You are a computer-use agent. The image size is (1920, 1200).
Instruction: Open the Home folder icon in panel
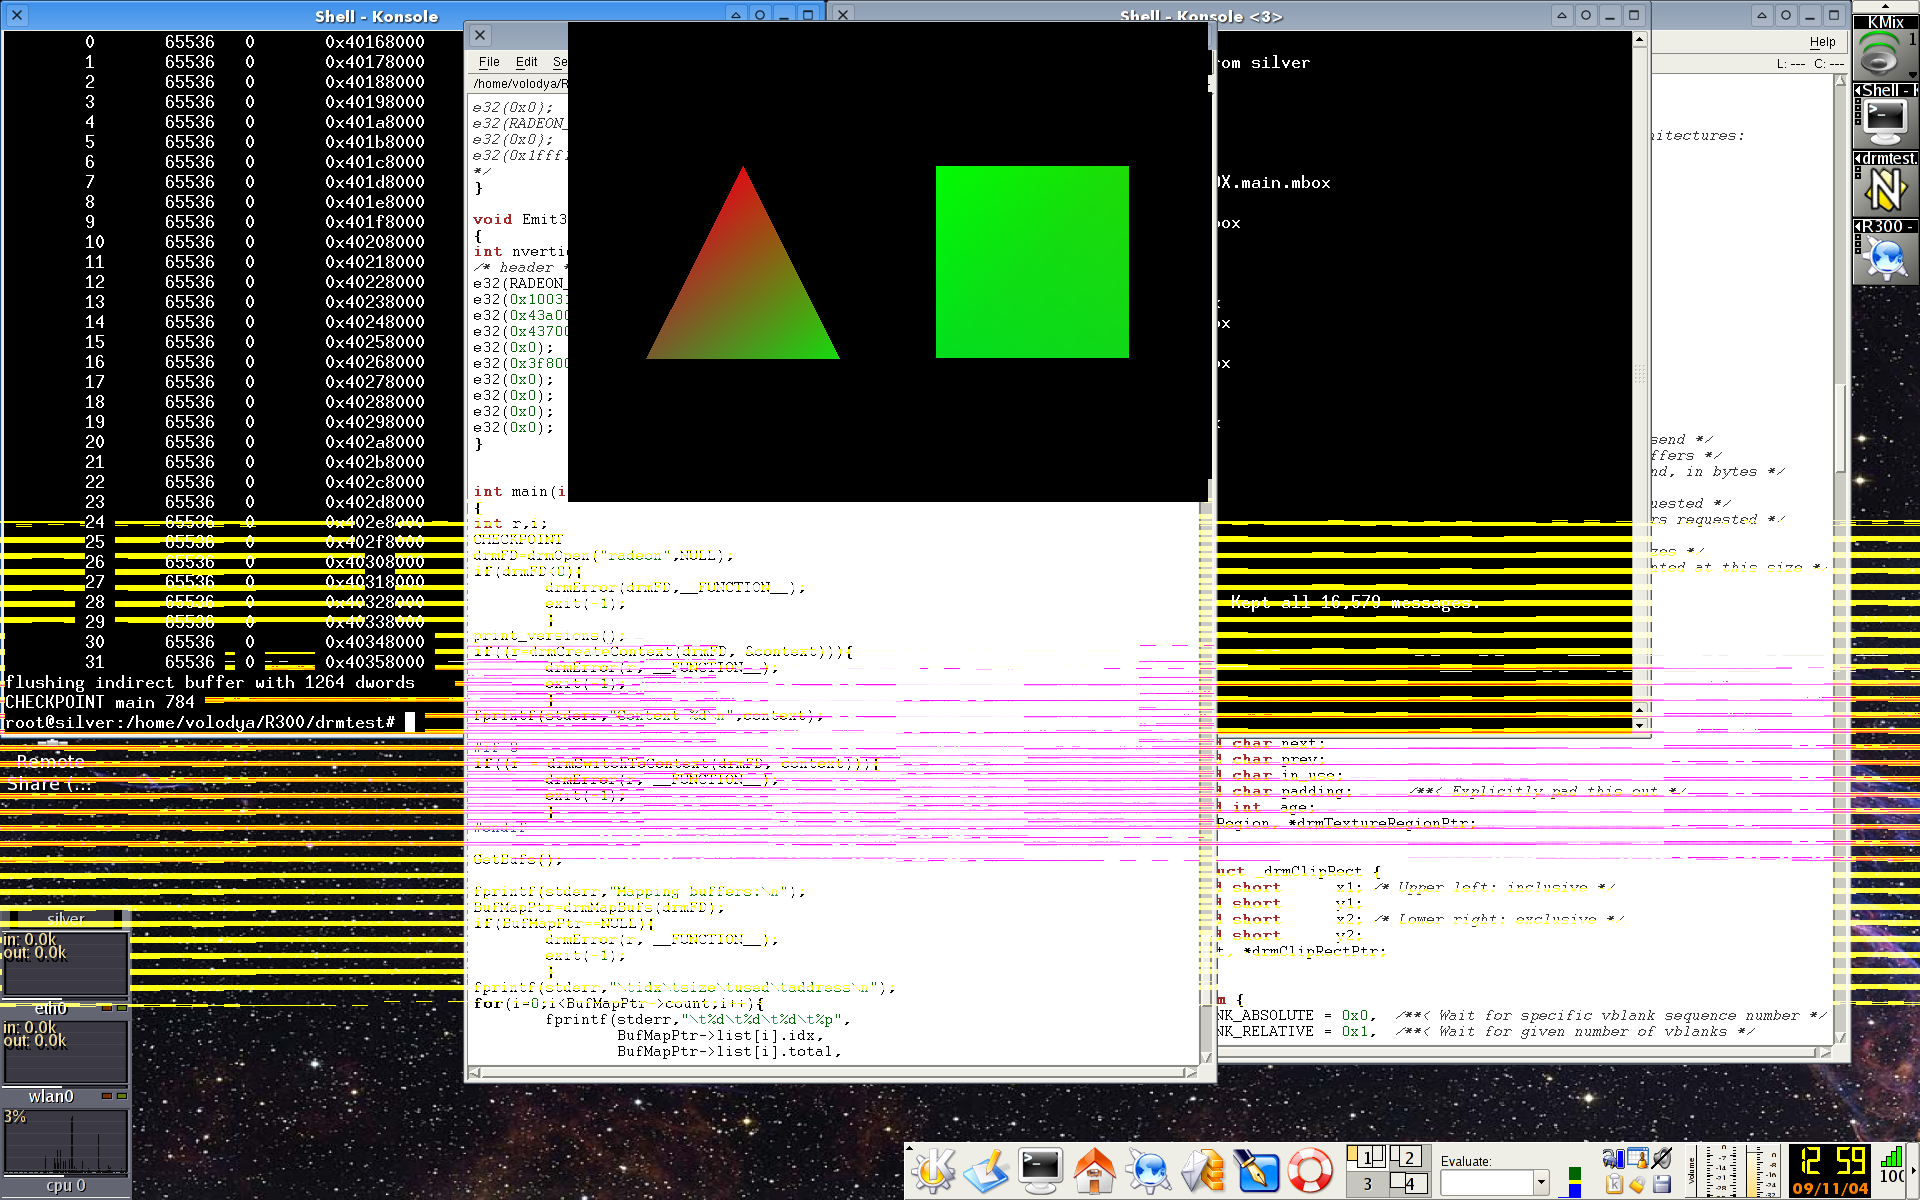(1094, 1170)
